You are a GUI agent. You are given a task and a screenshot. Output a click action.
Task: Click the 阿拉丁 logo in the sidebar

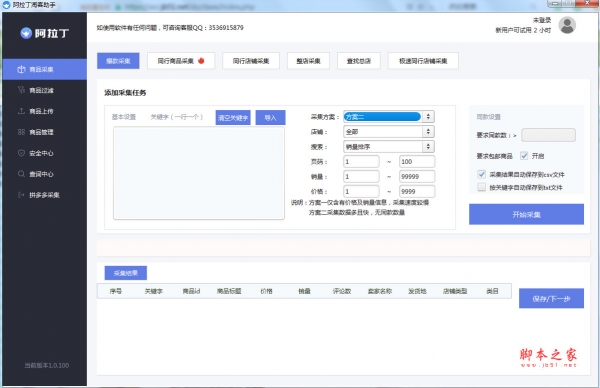[44, 33]
